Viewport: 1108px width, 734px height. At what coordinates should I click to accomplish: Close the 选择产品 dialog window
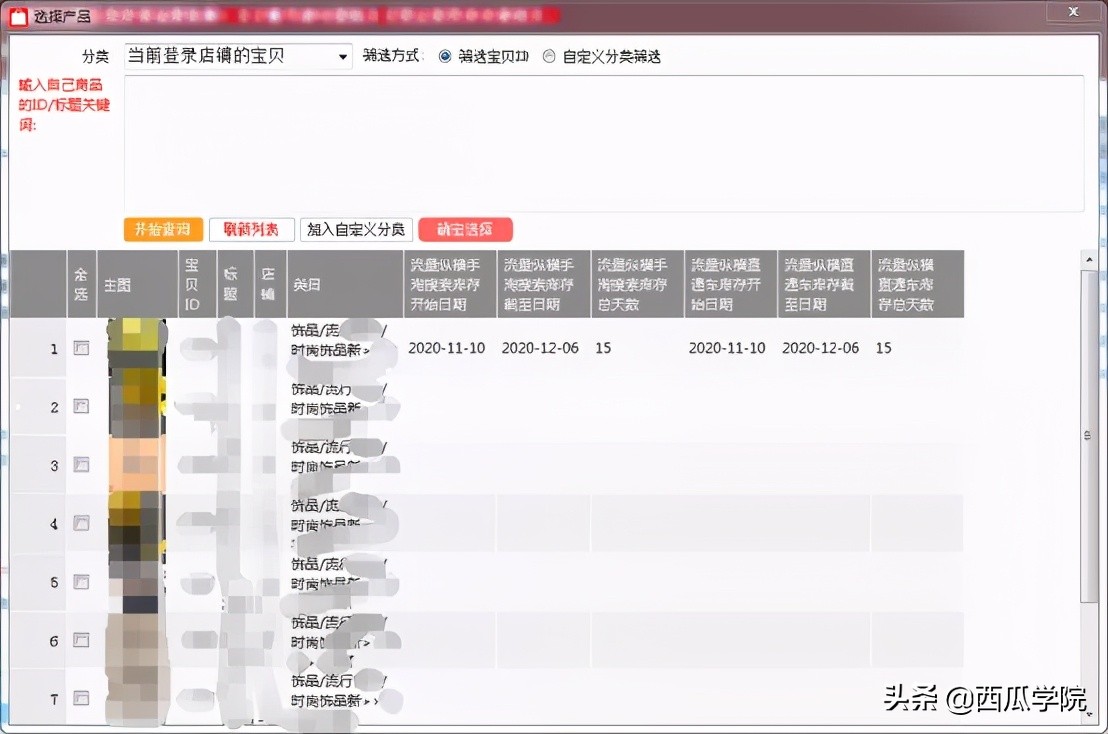click(x=1073, y=11)
